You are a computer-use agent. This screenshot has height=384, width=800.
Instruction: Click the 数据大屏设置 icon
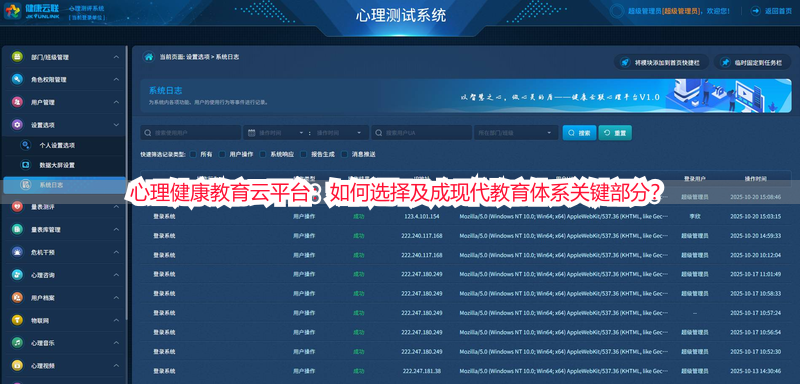point(25,165)
